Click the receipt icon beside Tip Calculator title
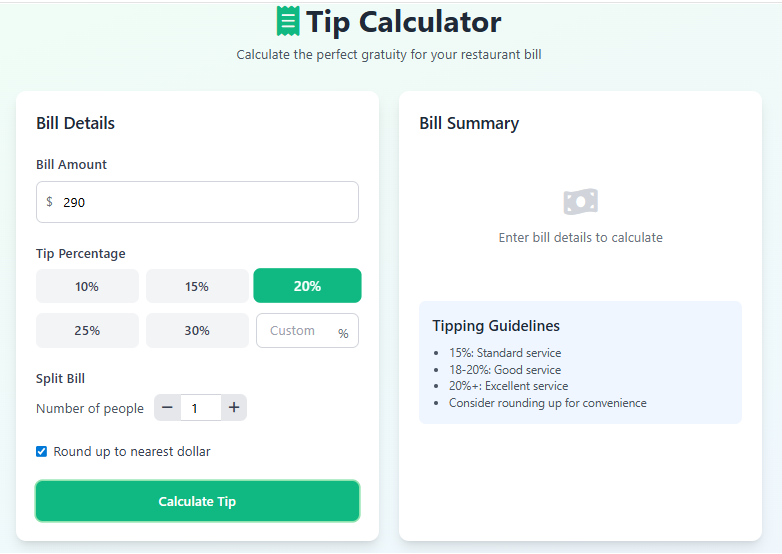Screen dimensions: 782x554 (x=288, y=21)
